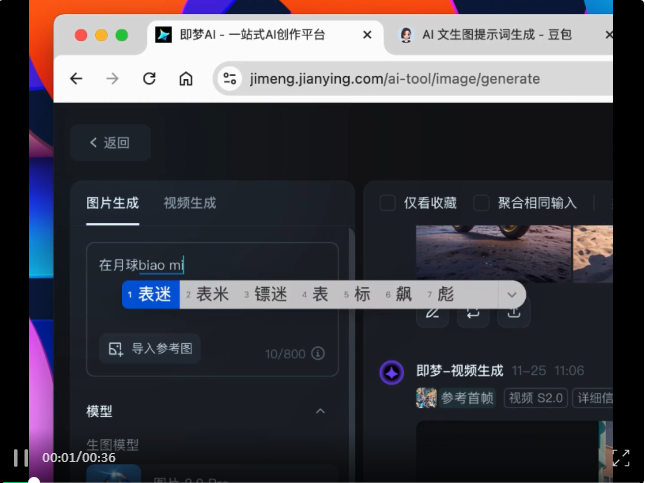Choose candidate 7 彪
The width and height of the screenshot is (645, 483).
click(441, 295)
